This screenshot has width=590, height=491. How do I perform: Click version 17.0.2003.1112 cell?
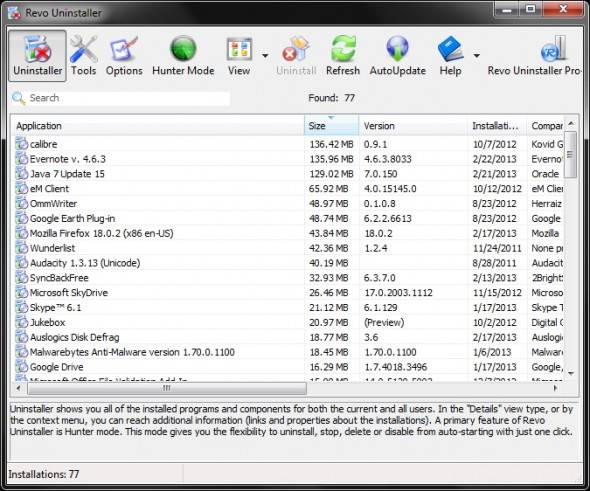pyautogui.click(x=398, y=293)
